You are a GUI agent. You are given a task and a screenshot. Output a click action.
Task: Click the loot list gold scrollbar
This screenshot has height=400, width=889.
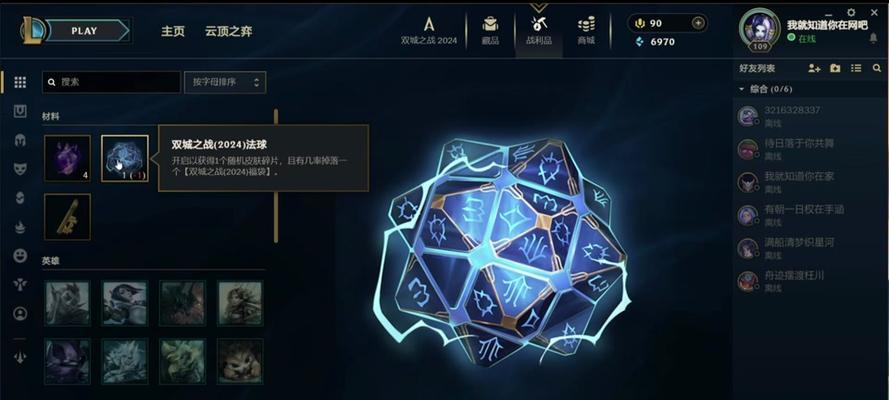tap(276, 176)
